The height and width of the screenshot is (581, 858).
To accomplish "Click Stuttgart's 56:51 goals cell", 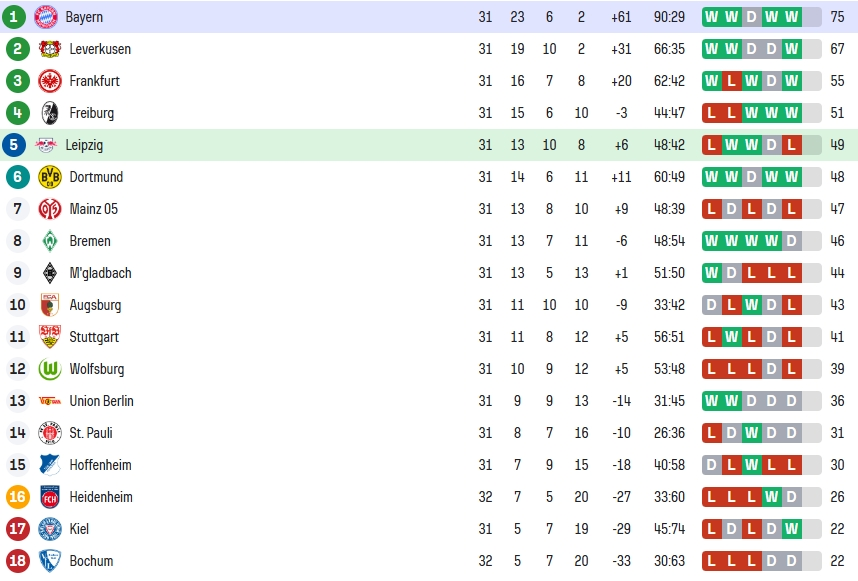I will [669, 337].
